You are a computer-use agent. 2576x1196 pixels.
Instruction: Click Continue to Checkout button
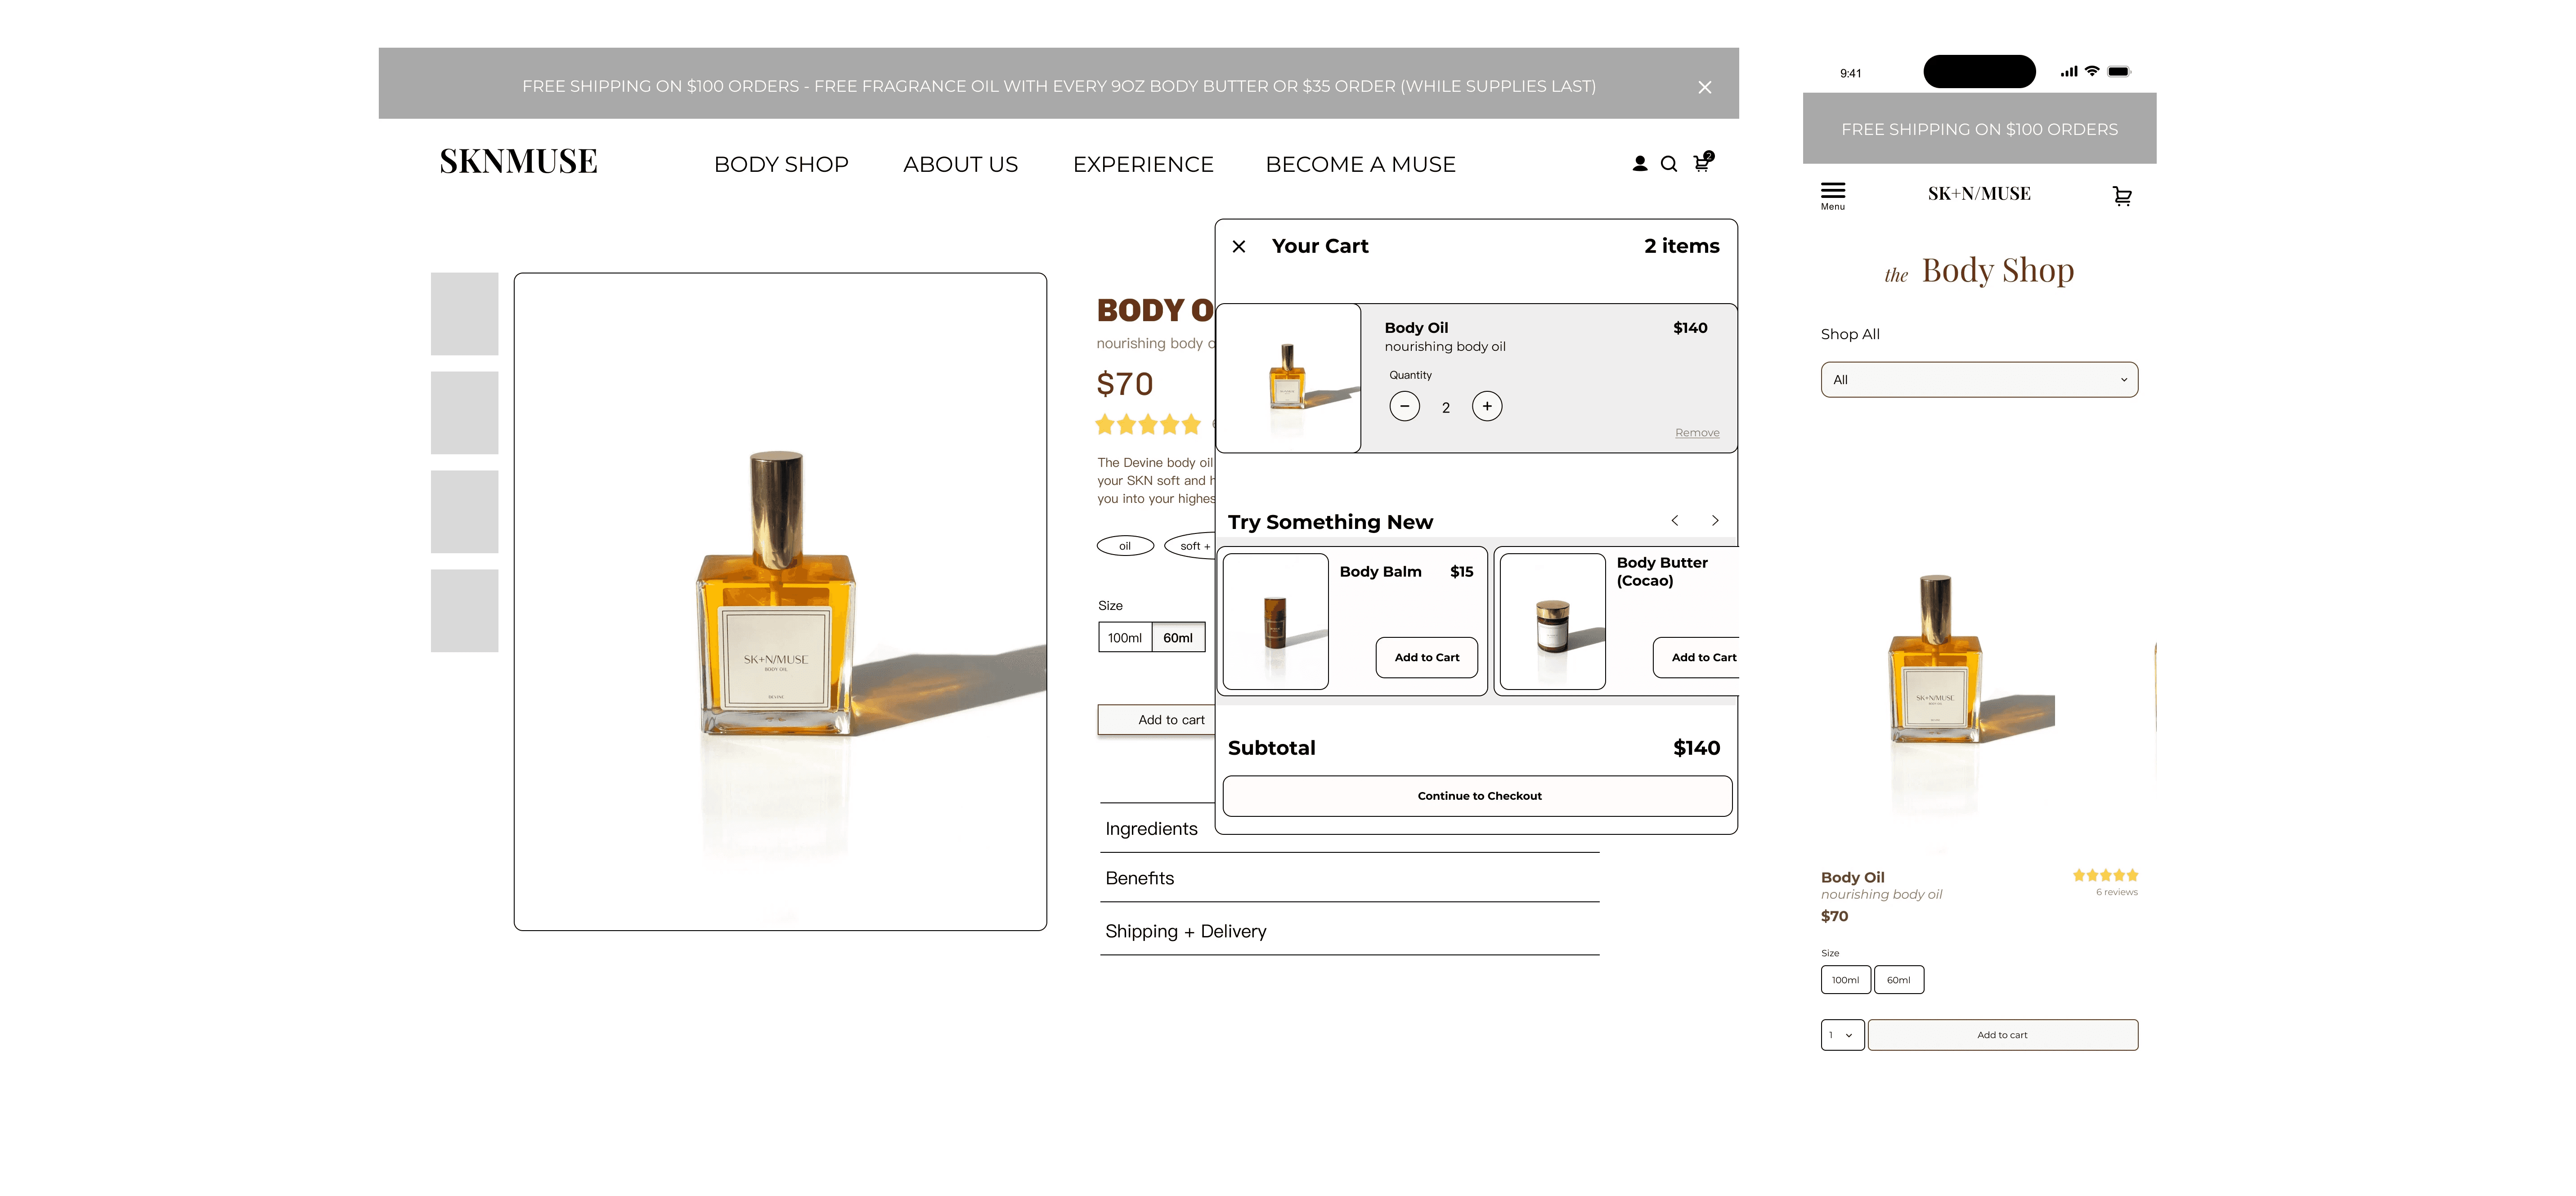[1477, 796]
